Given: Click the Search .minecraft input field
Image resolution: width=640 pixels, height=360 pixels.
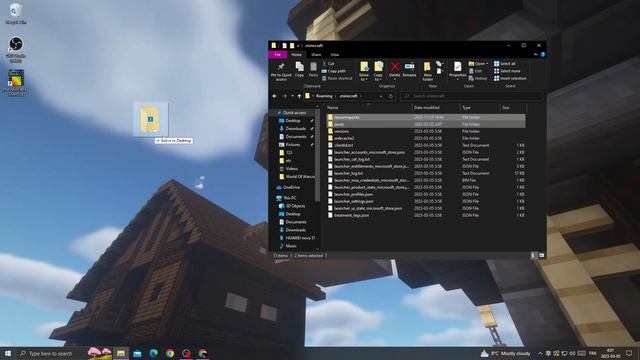Looking at the screenshot, I should (471, 96).
